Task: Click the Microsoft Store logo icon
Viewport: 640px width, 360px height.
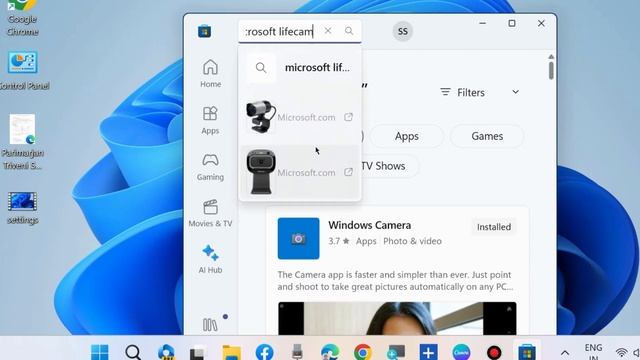Action: 204,31
